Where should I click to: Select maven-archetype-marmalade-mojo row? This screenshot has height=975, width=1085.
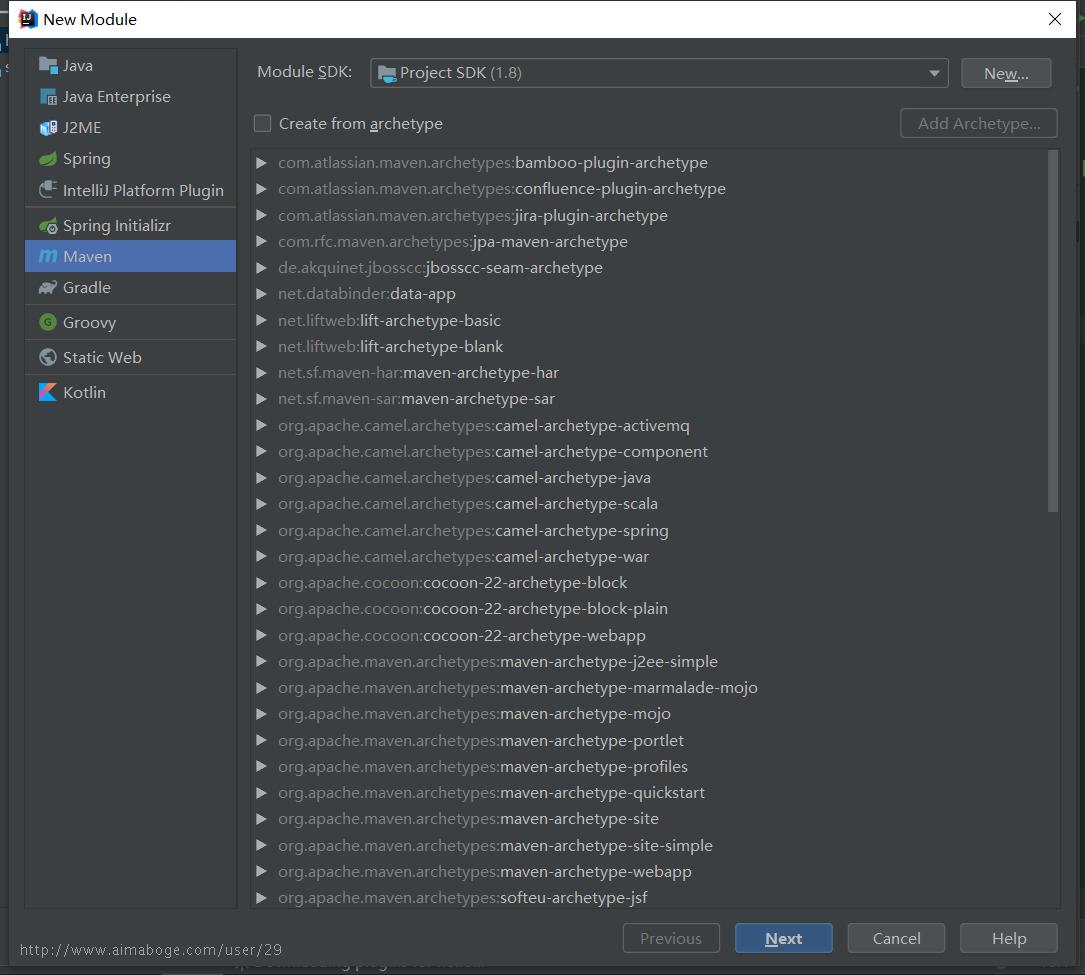[x=648, y=687]
